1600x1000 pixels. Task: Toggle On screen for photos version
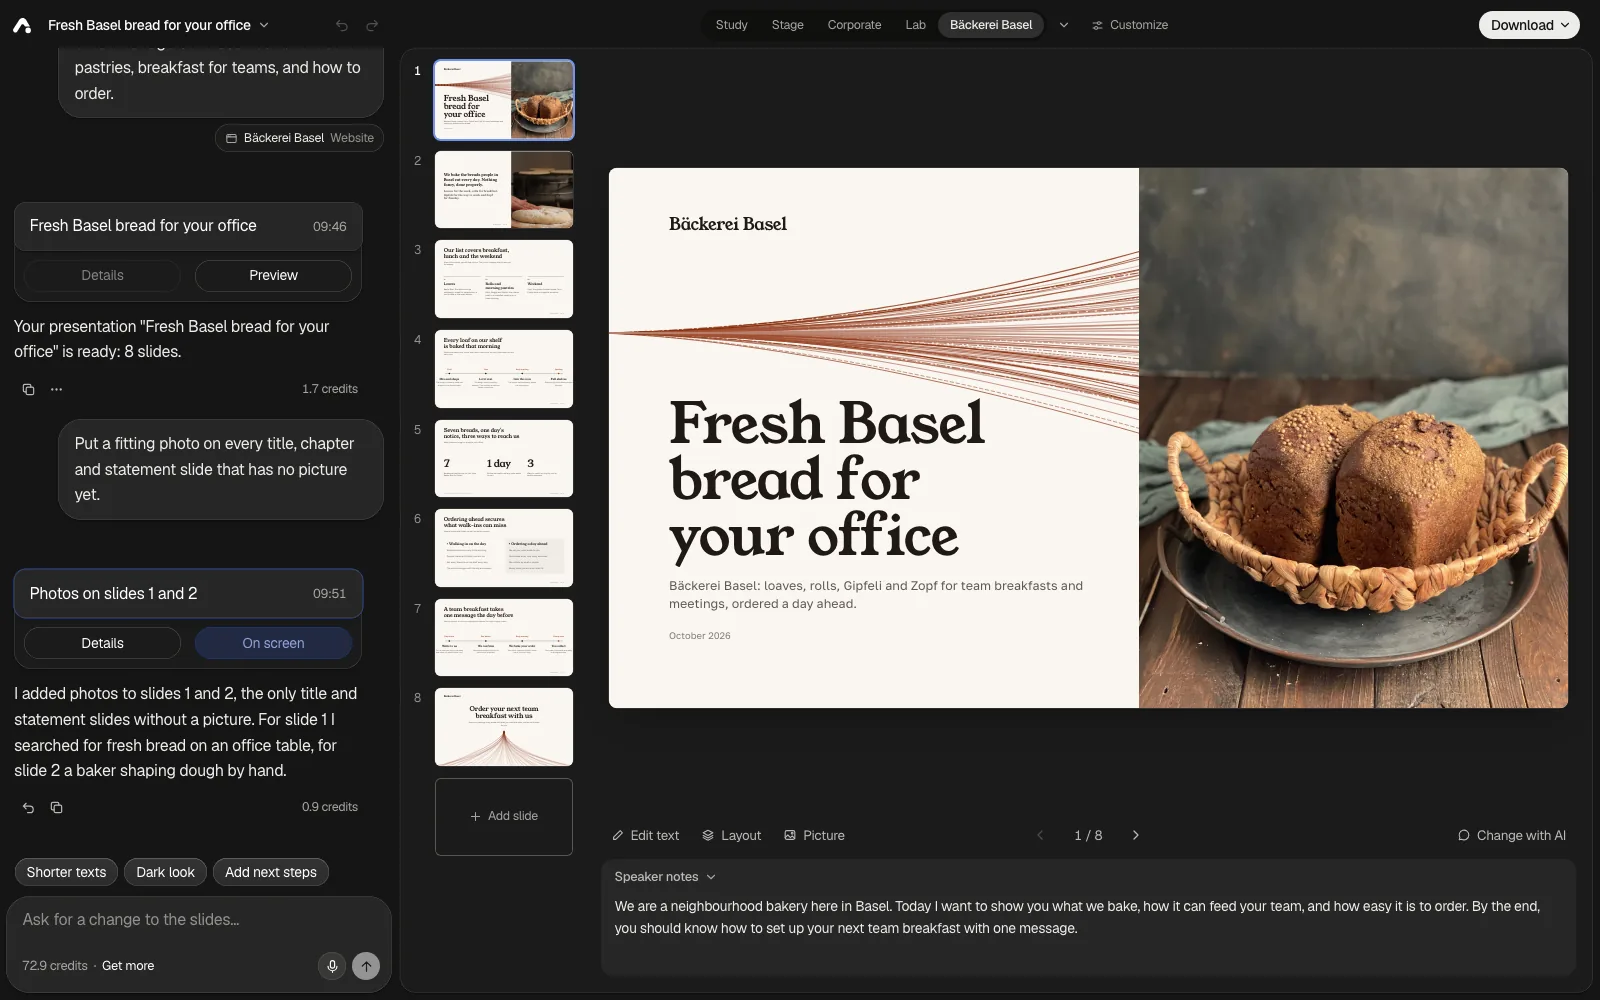(273, 643)
